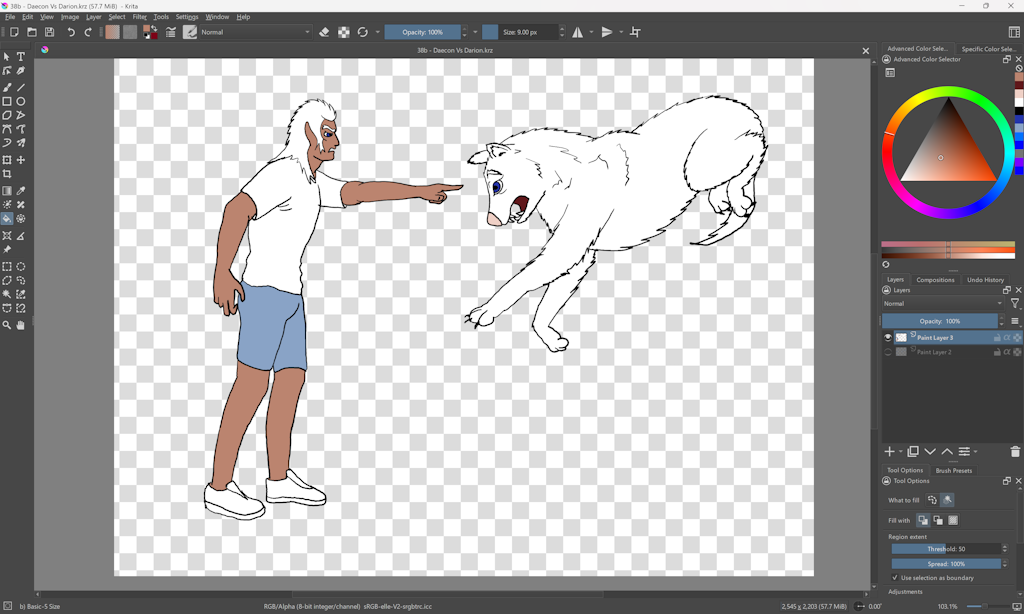Viewport: 1024px width, 614px height.
Task: Switch to the Undo History tab
Action: (x=985, y=280)
